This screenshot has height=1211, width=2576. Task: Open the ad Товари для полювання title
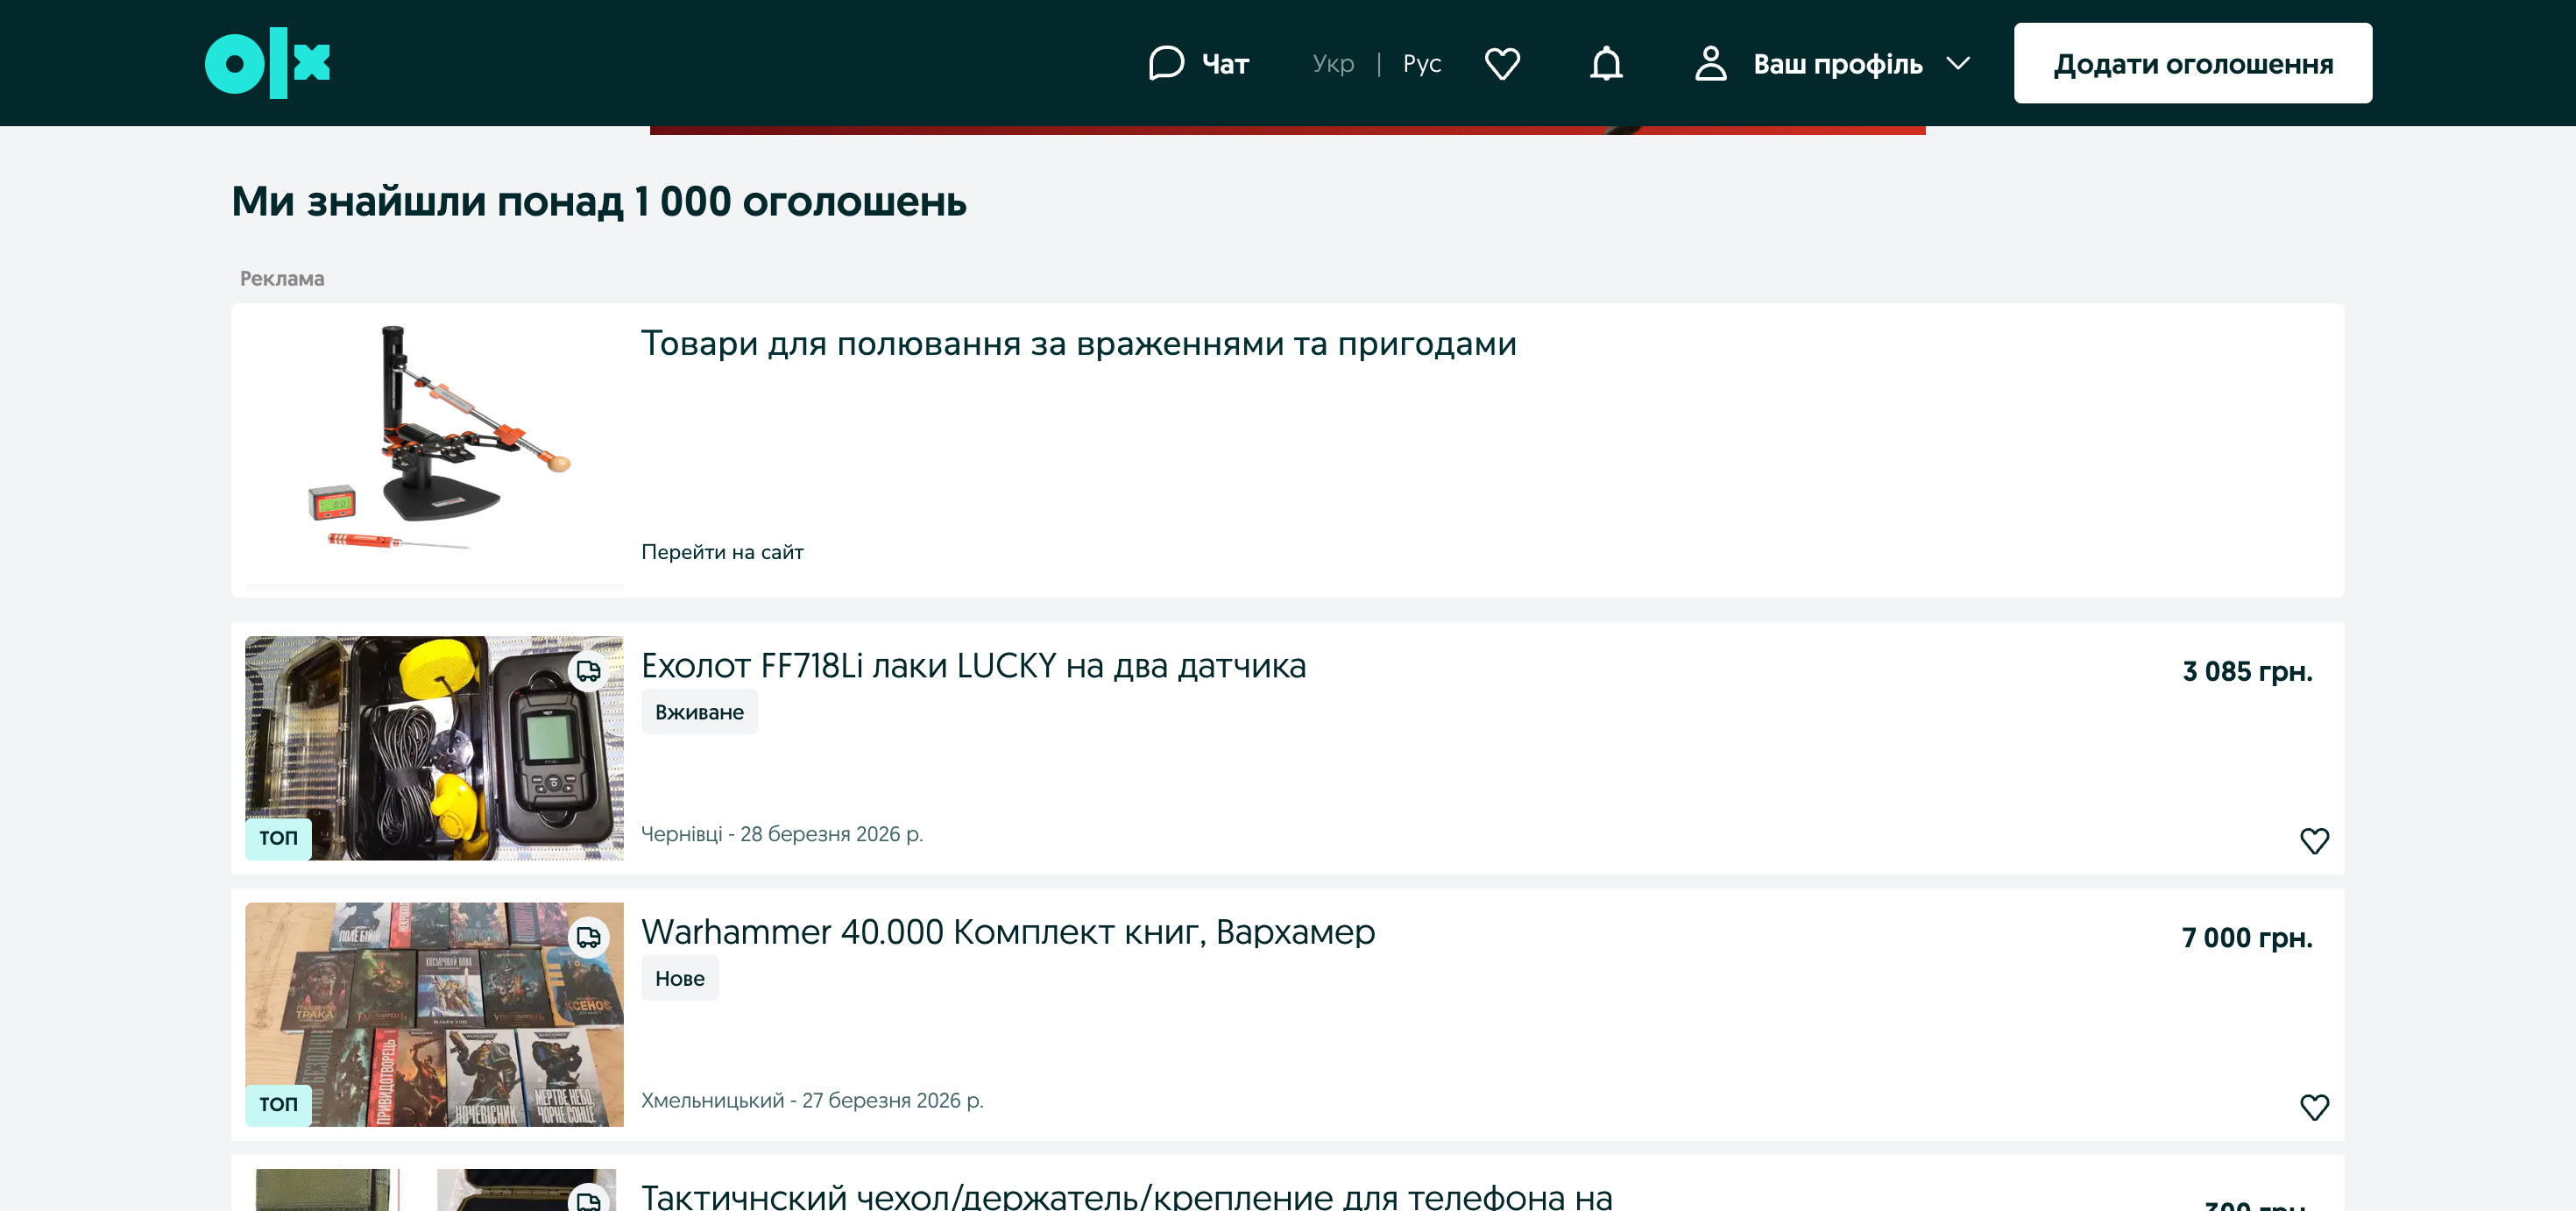tap(1078, 343)
